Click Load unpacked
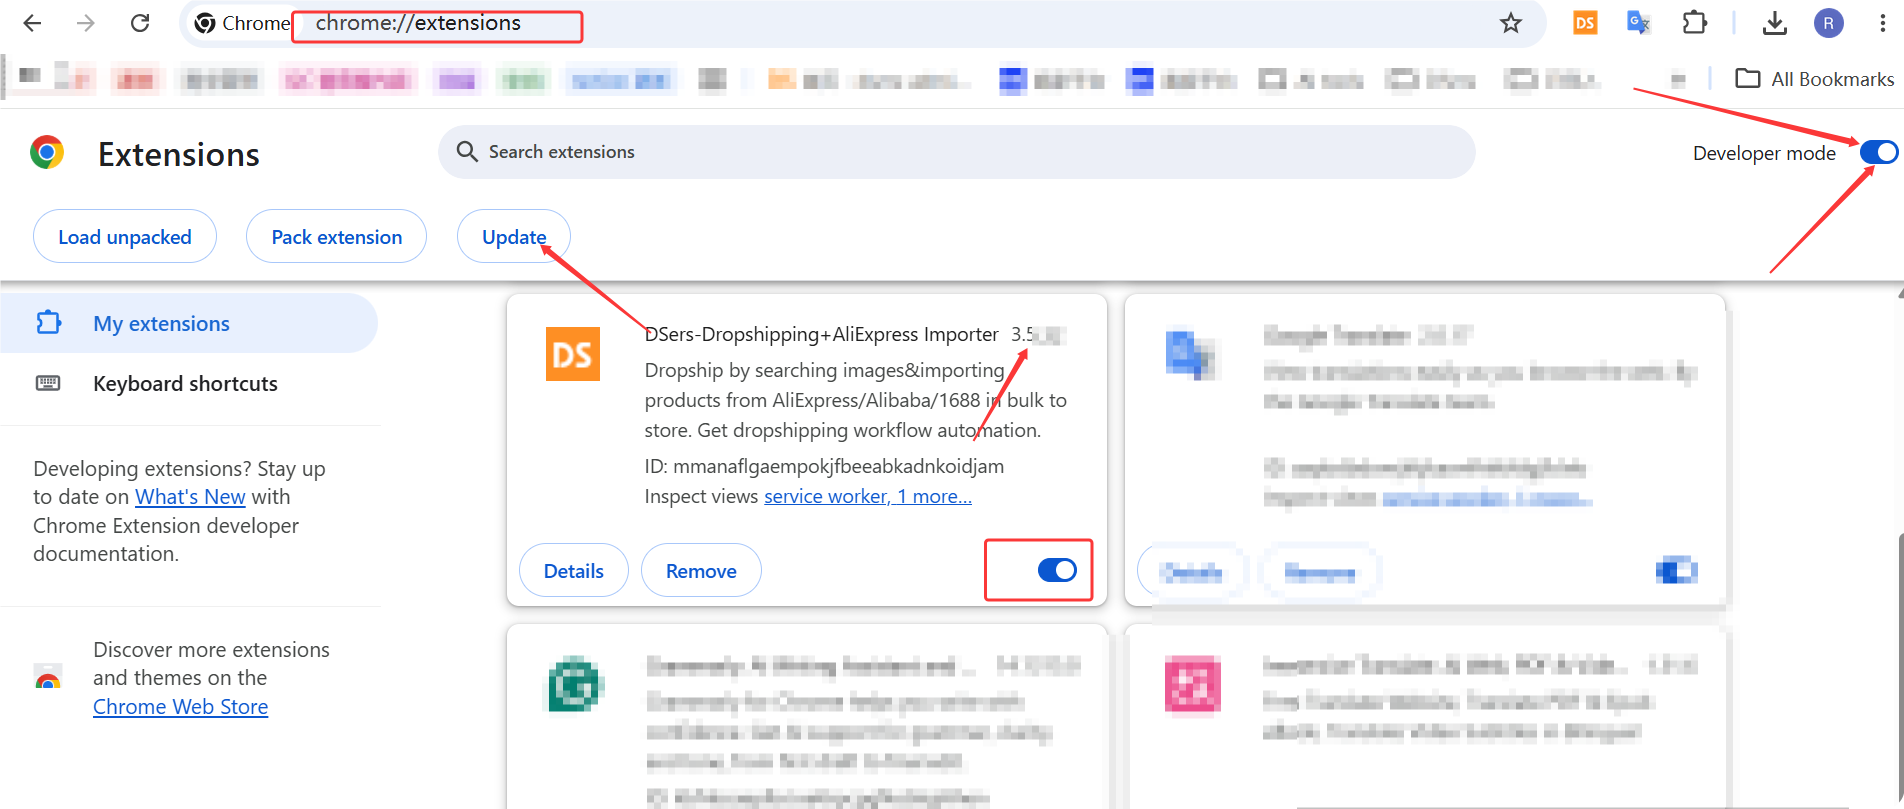This screenshot has width=1904, height=809. (x=125, y=237)
